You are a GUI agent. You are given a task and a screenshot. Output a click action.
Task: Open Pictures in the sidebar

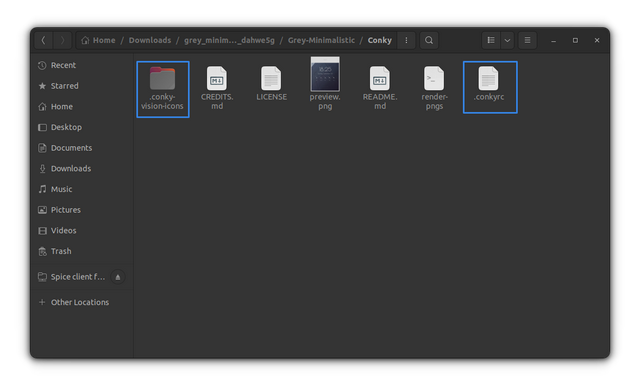(82, 210)
